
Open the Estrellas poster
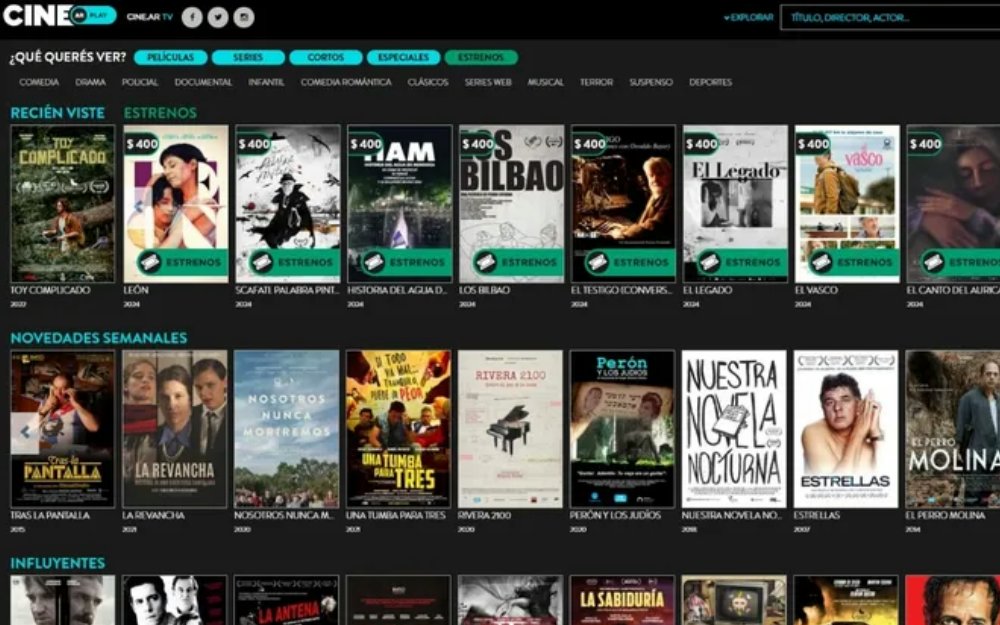846,429
